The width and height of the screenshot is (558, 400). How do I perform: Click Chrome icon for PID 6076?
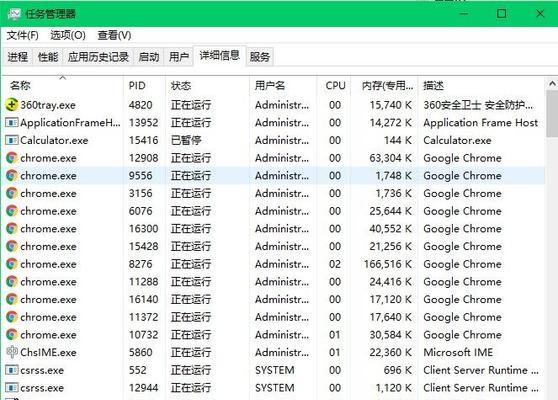(x=12, y=211)
